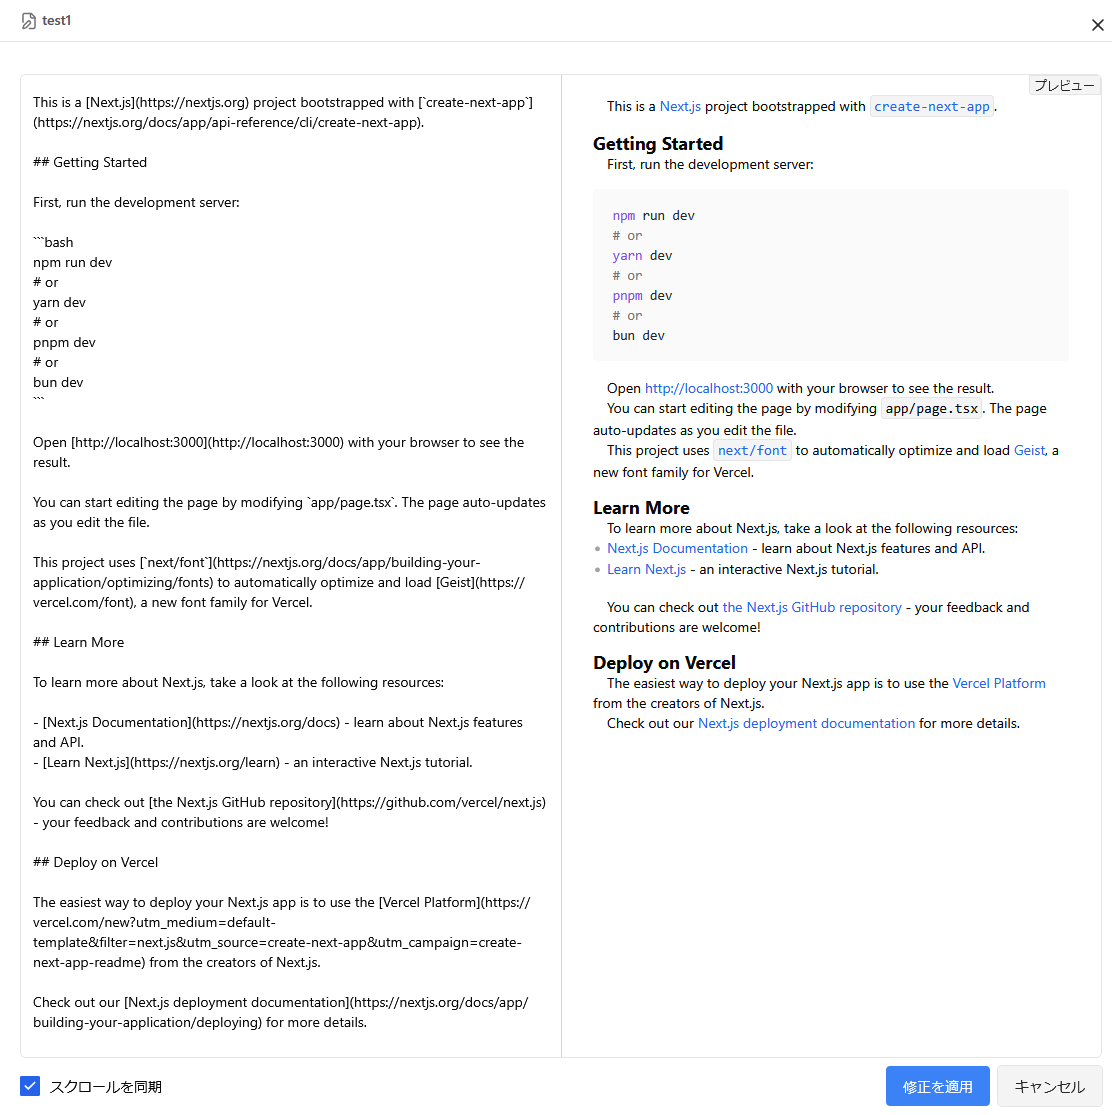
Task: Open the Next.js Documentation link
Action: pyautogui.click(x=677, y=548)
